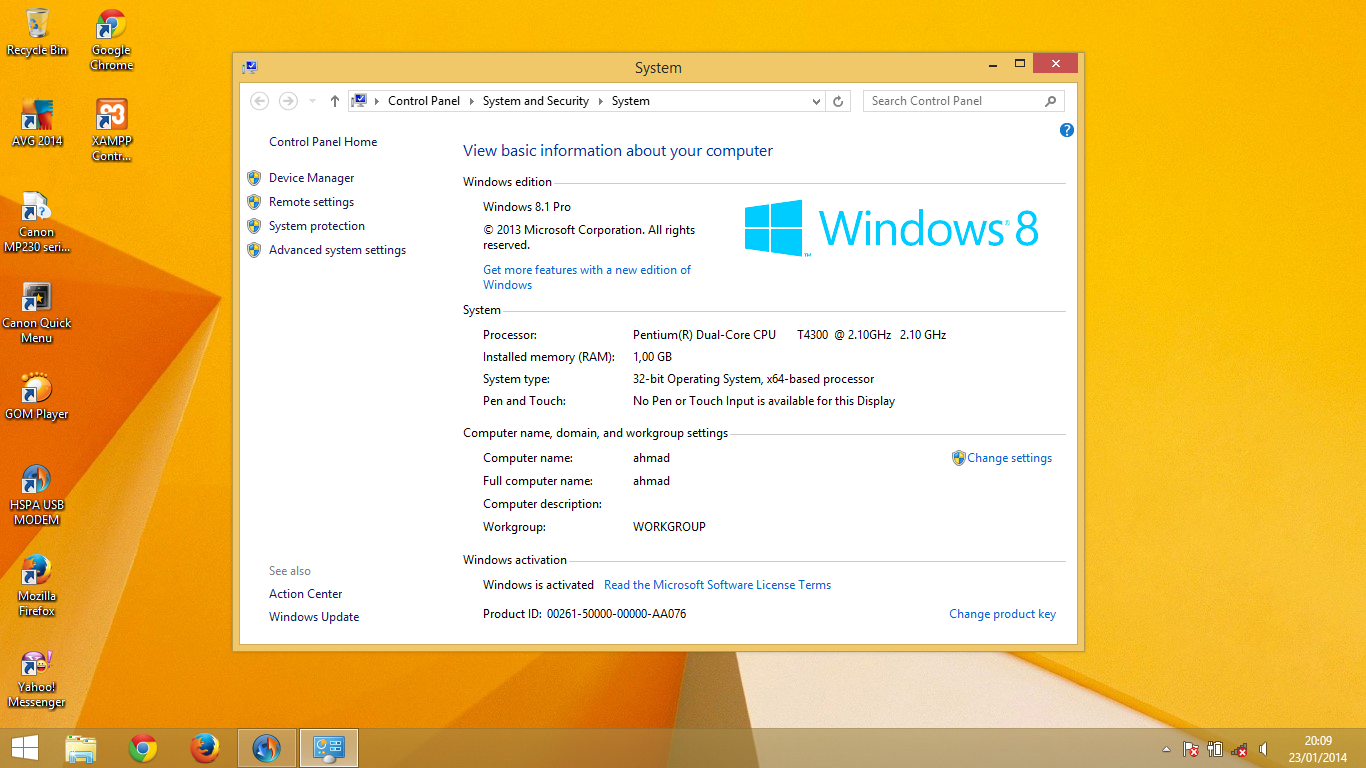Select the GOM Player desktop icon
Screen dimensions: 1366x768
pyautogui.click(x=37, y=396)
